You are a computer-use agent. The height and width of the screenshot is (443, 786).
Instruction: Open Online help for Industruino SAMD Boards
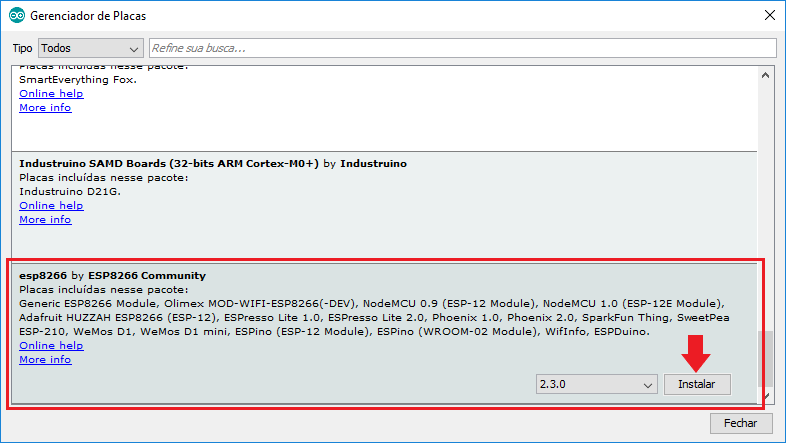point(51,206)
